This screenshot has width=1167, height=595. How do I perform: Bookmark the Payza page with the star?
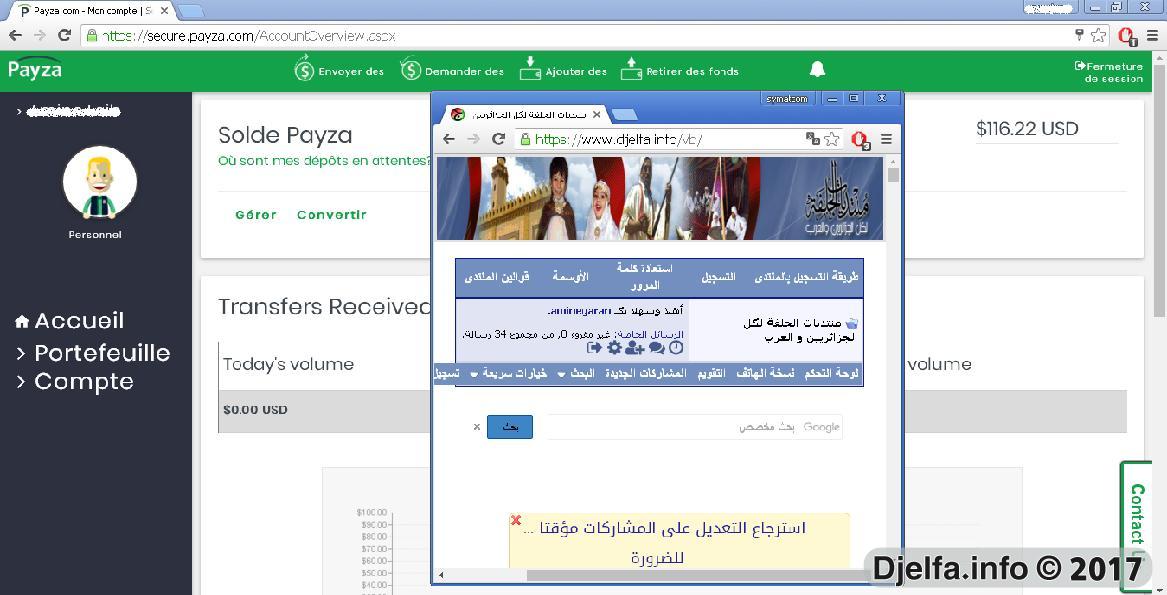pyautogui.click(x=1099, y=35)
